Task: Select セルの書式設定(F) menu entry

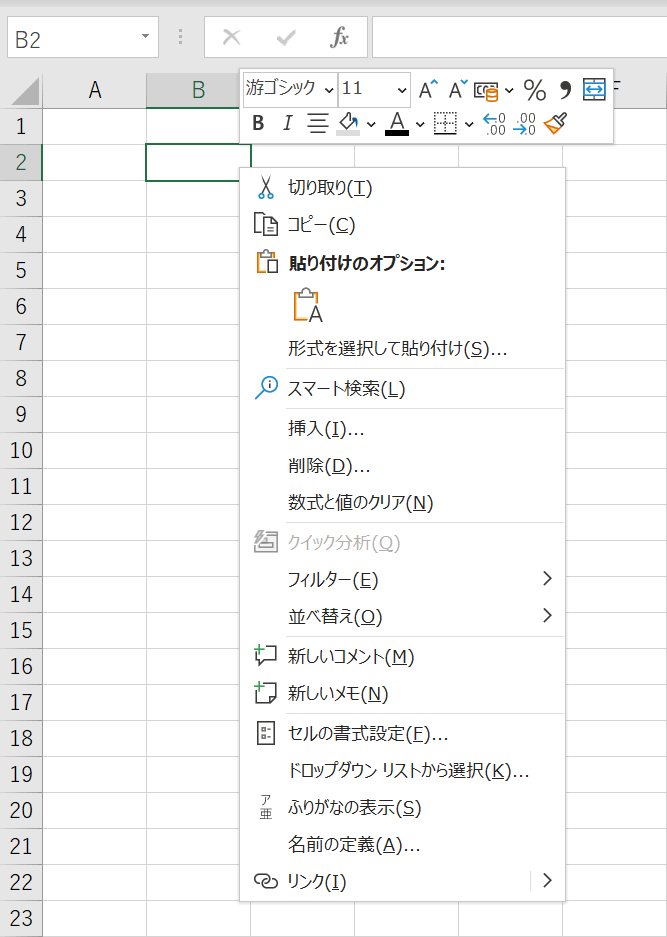Action: click(x=367, y=733)
